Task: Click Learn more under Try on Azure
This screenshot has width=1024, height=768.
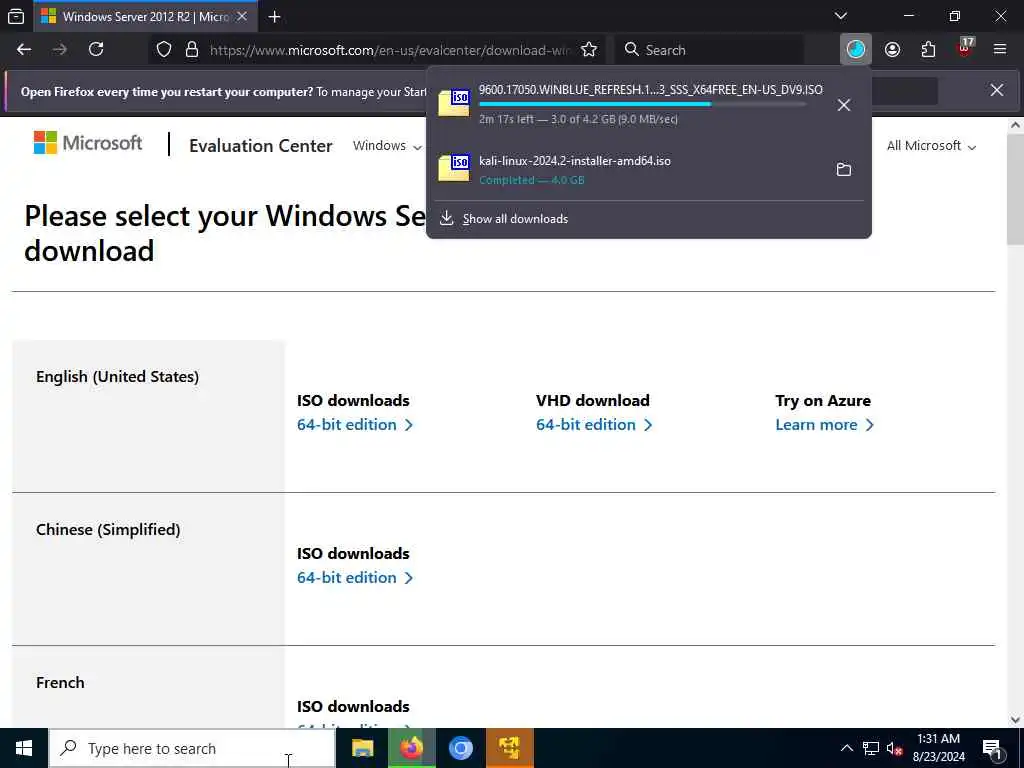Action: point(824,424)
